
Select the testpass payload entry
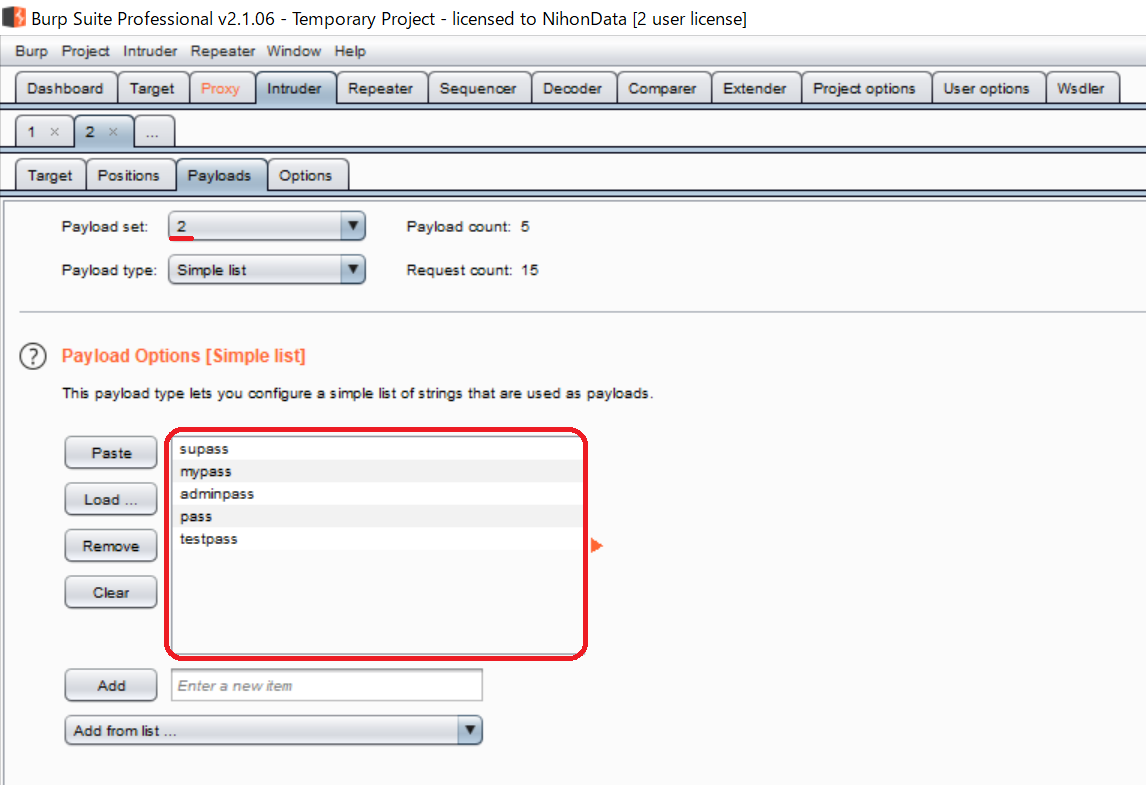(377, 539)
